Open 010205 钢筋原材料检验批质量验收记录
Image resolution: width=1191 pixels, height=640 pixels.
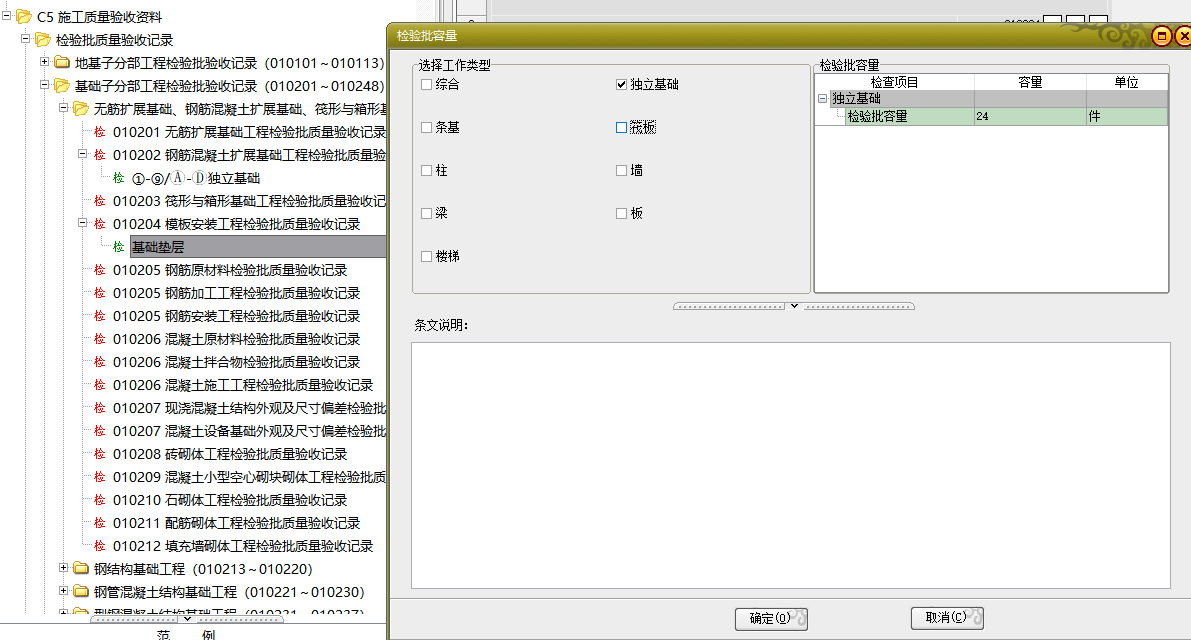[x=230, y=270]
